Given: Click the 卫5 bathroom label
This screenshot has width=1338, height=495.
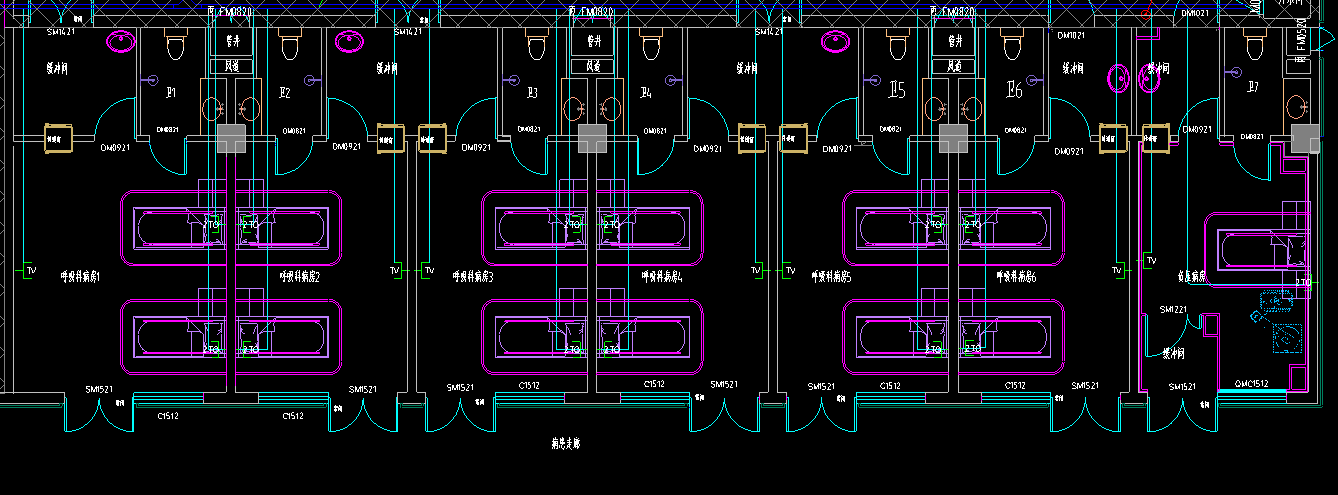Looking at the screenshot, I should pyautogui.click(x=897, y=91).
